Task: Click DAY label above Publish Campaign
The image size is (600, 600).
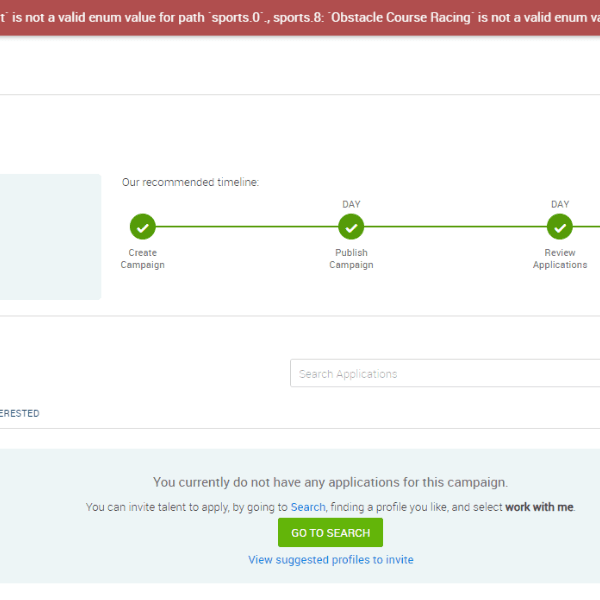Action: 351,204
